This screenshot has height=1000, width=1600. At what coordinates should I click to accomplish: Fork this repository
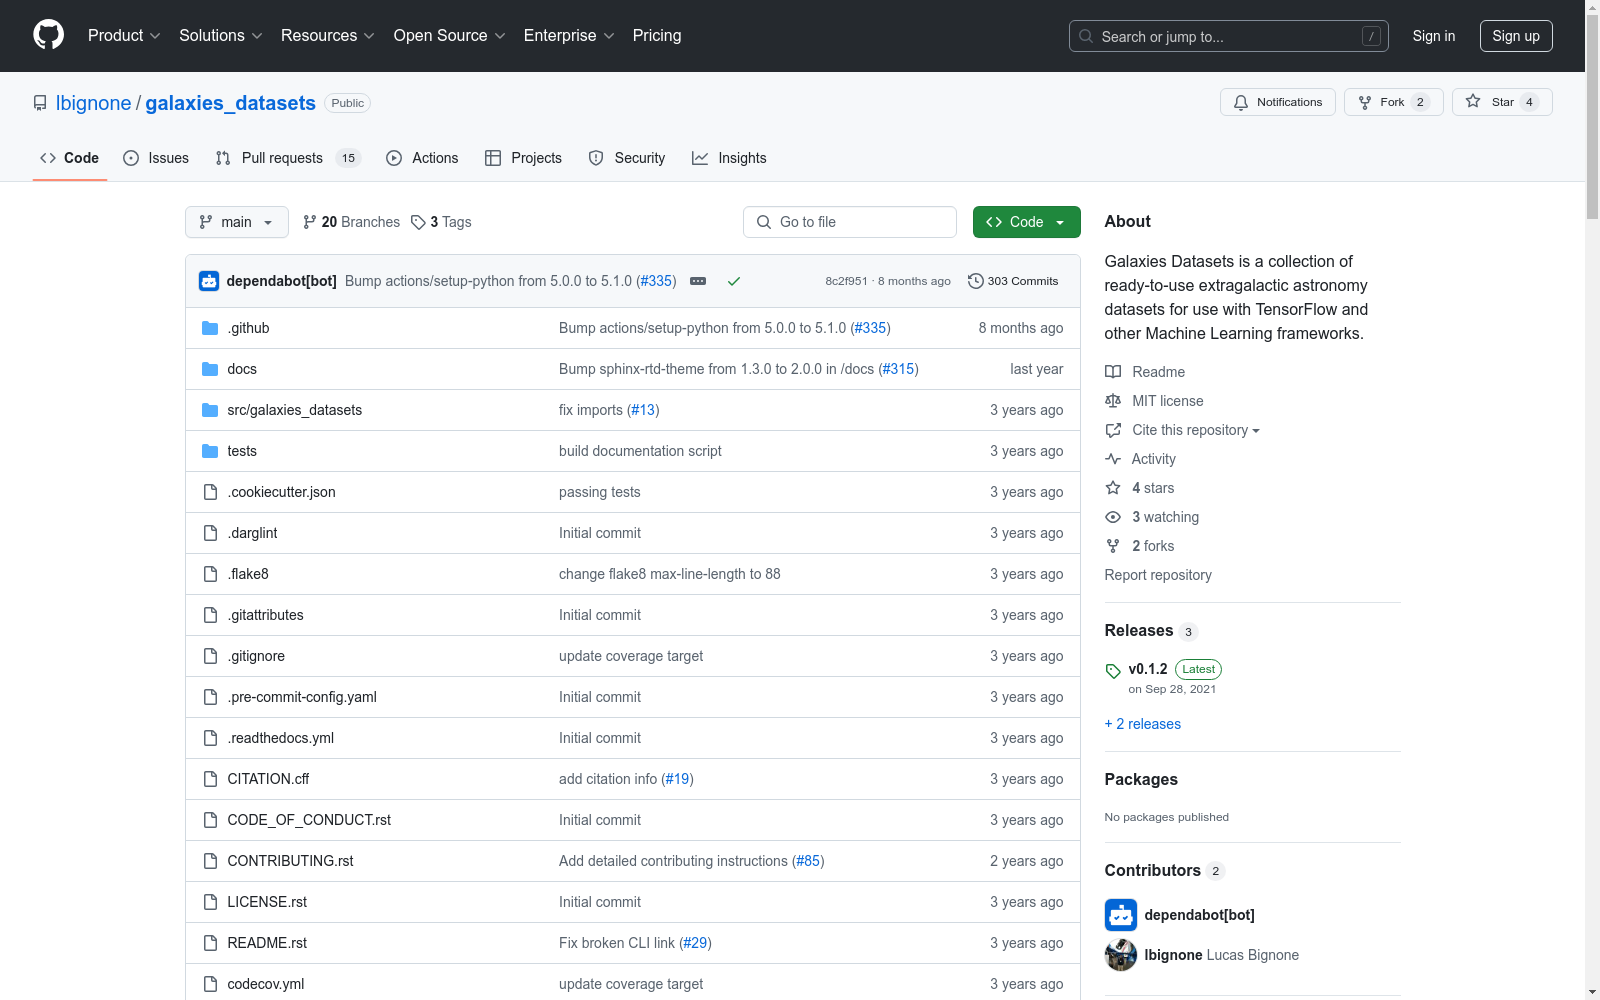pos(1394,102)
